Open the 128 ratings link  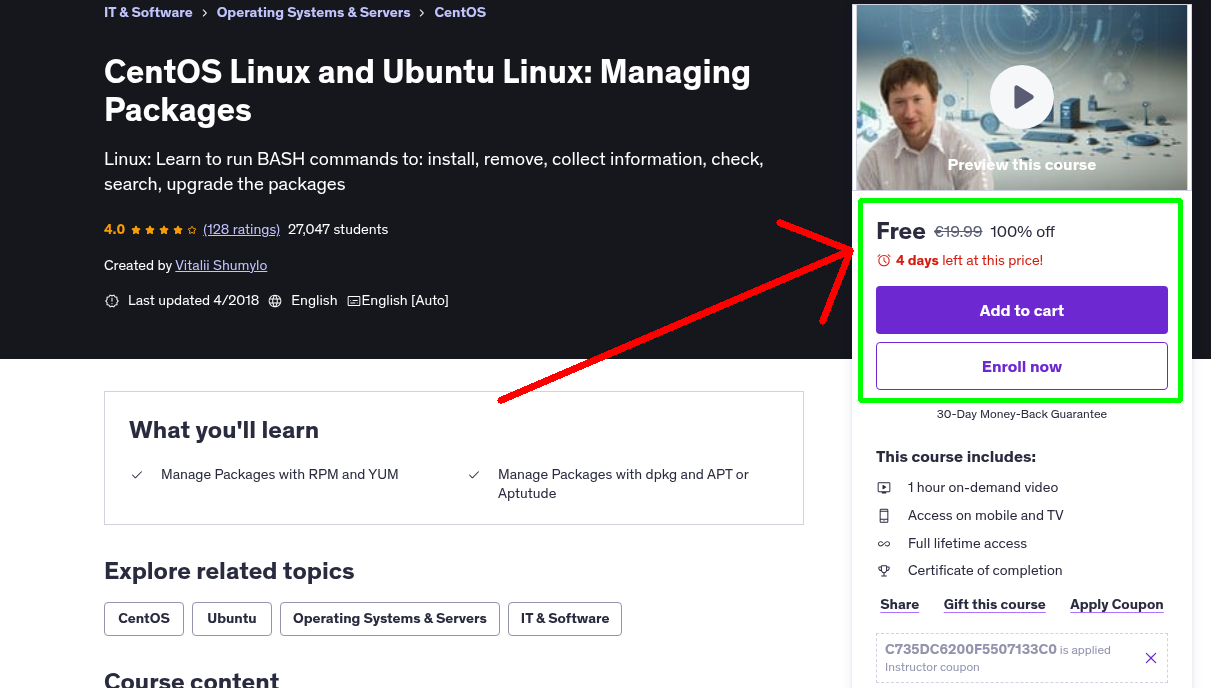click(241, 229)
